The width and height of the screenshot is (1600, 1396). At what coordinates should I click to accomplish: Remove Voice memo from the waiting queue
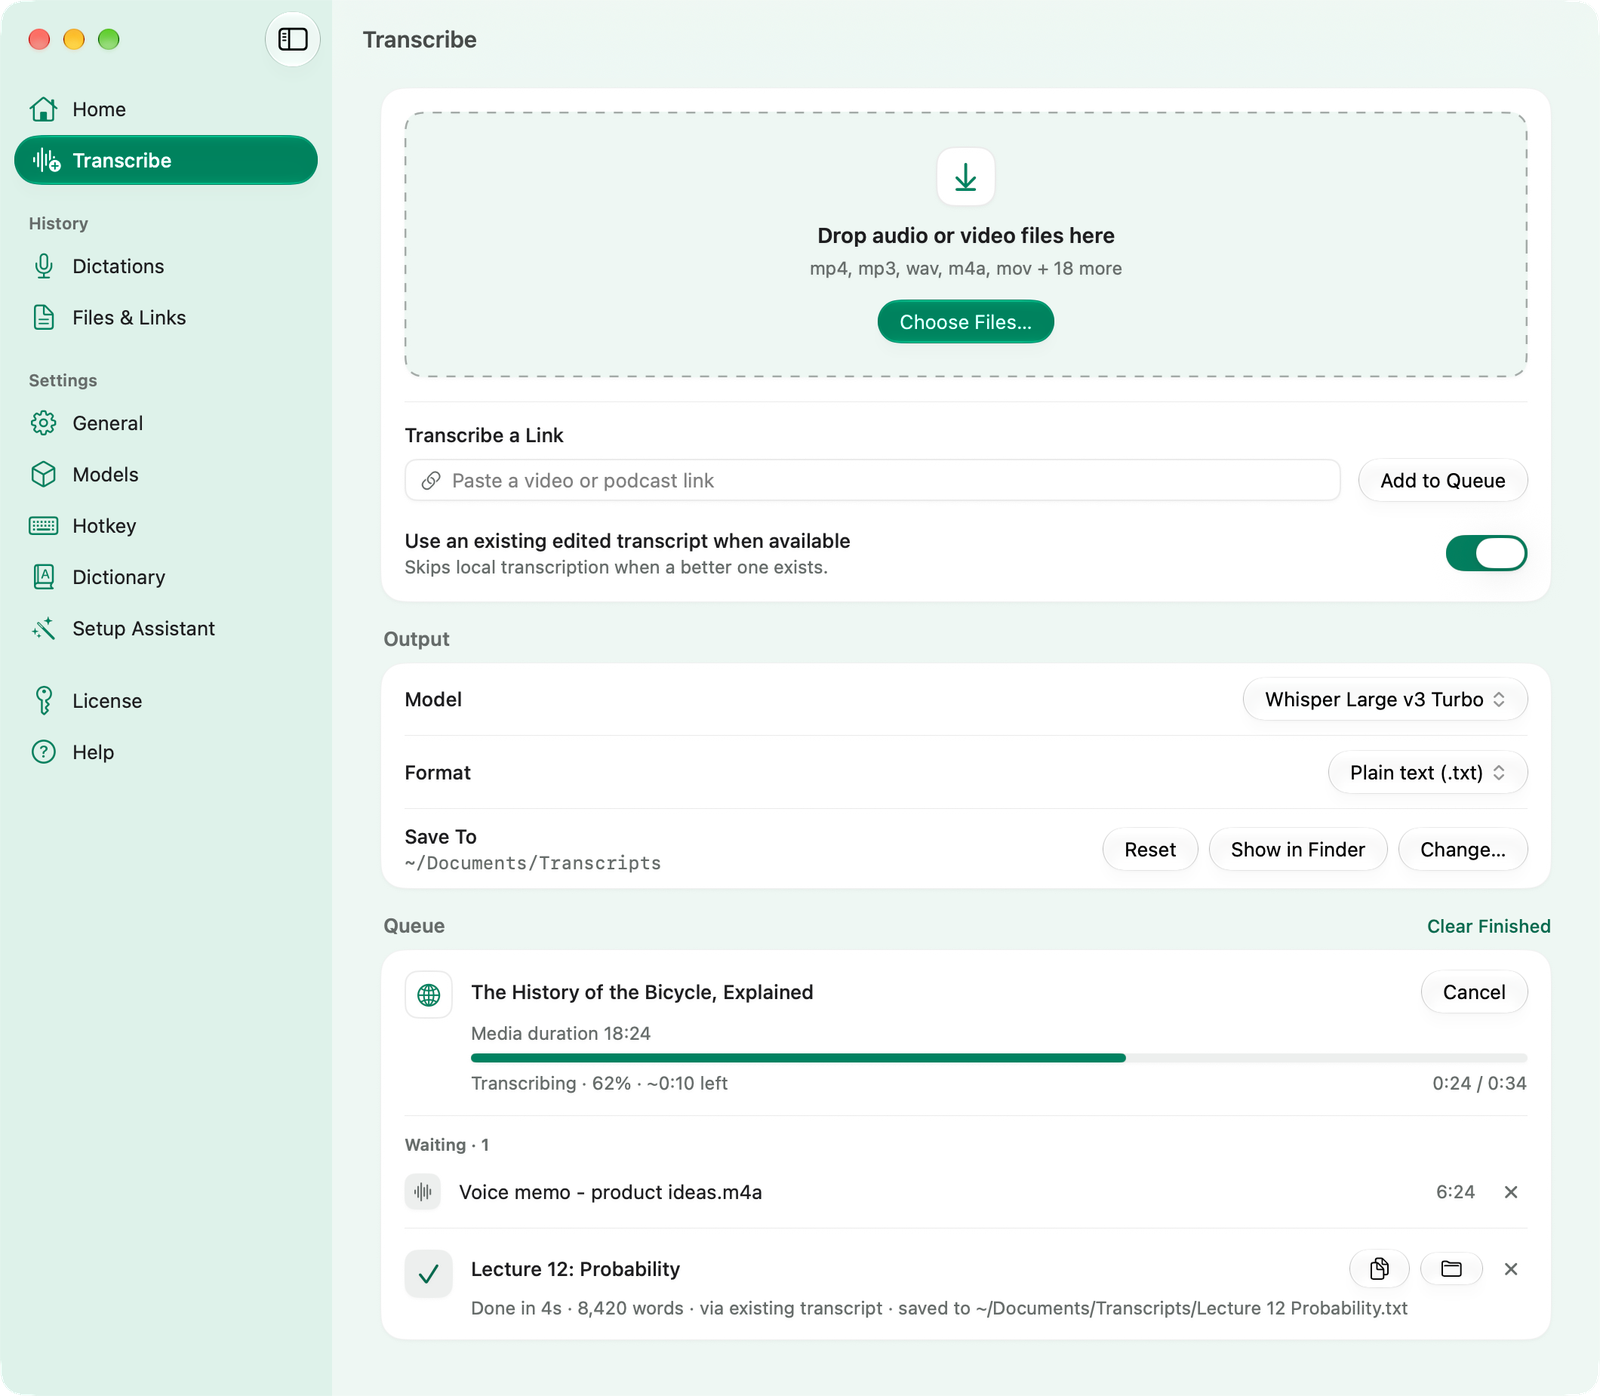[x=1511, y=1192]
